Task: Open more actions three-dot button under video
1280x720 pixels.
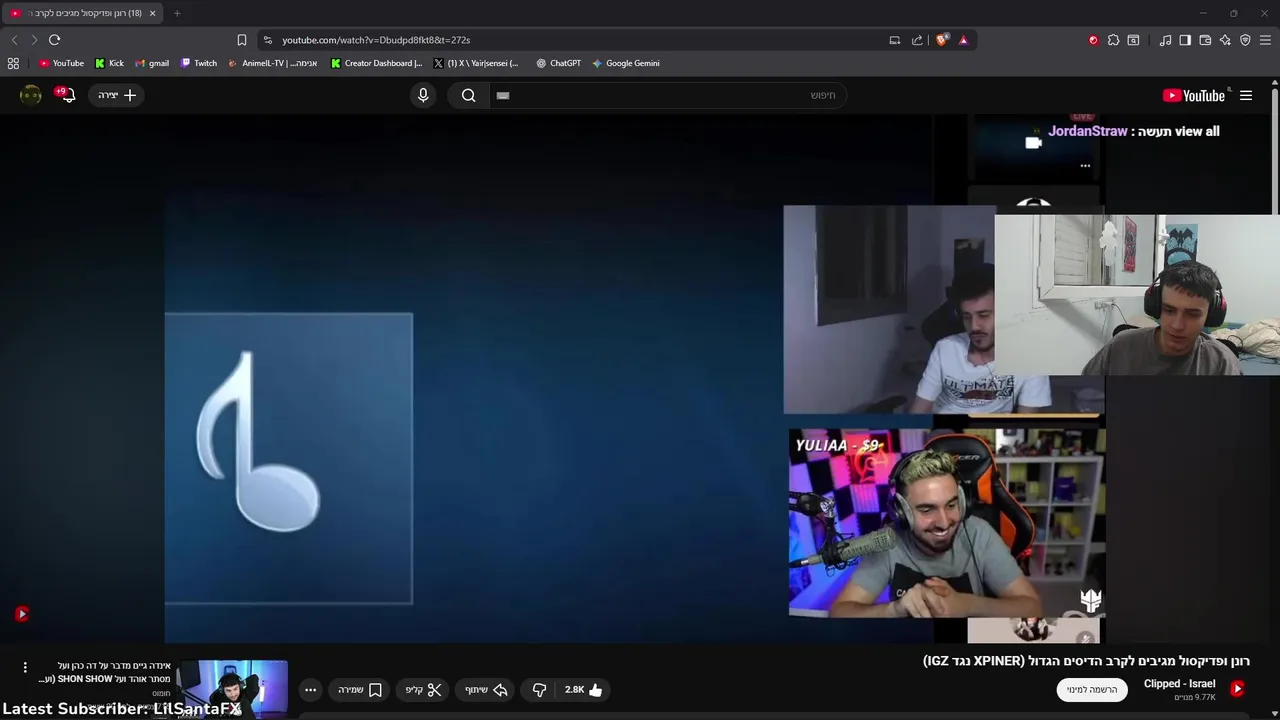Action: point(310,690)
